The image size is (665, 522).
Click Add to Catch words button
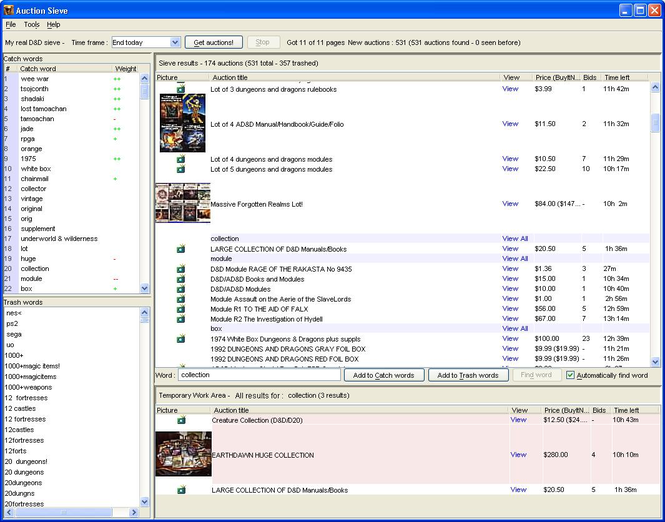(384, 375)
